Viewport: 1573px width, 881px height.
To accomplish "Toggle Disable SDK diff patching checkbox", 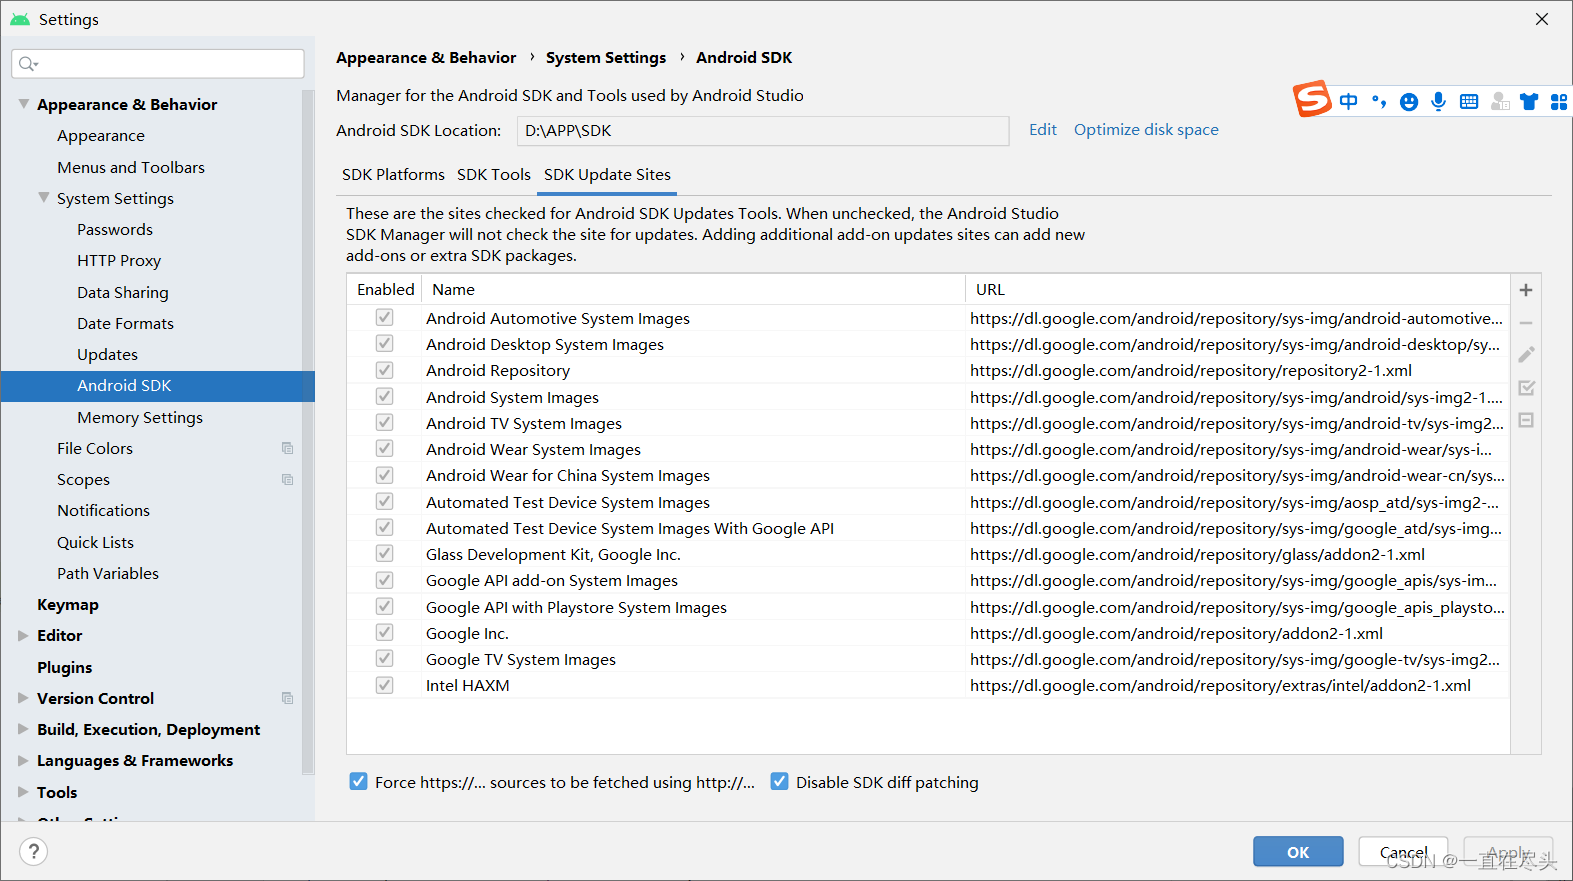I will [779, 781].
